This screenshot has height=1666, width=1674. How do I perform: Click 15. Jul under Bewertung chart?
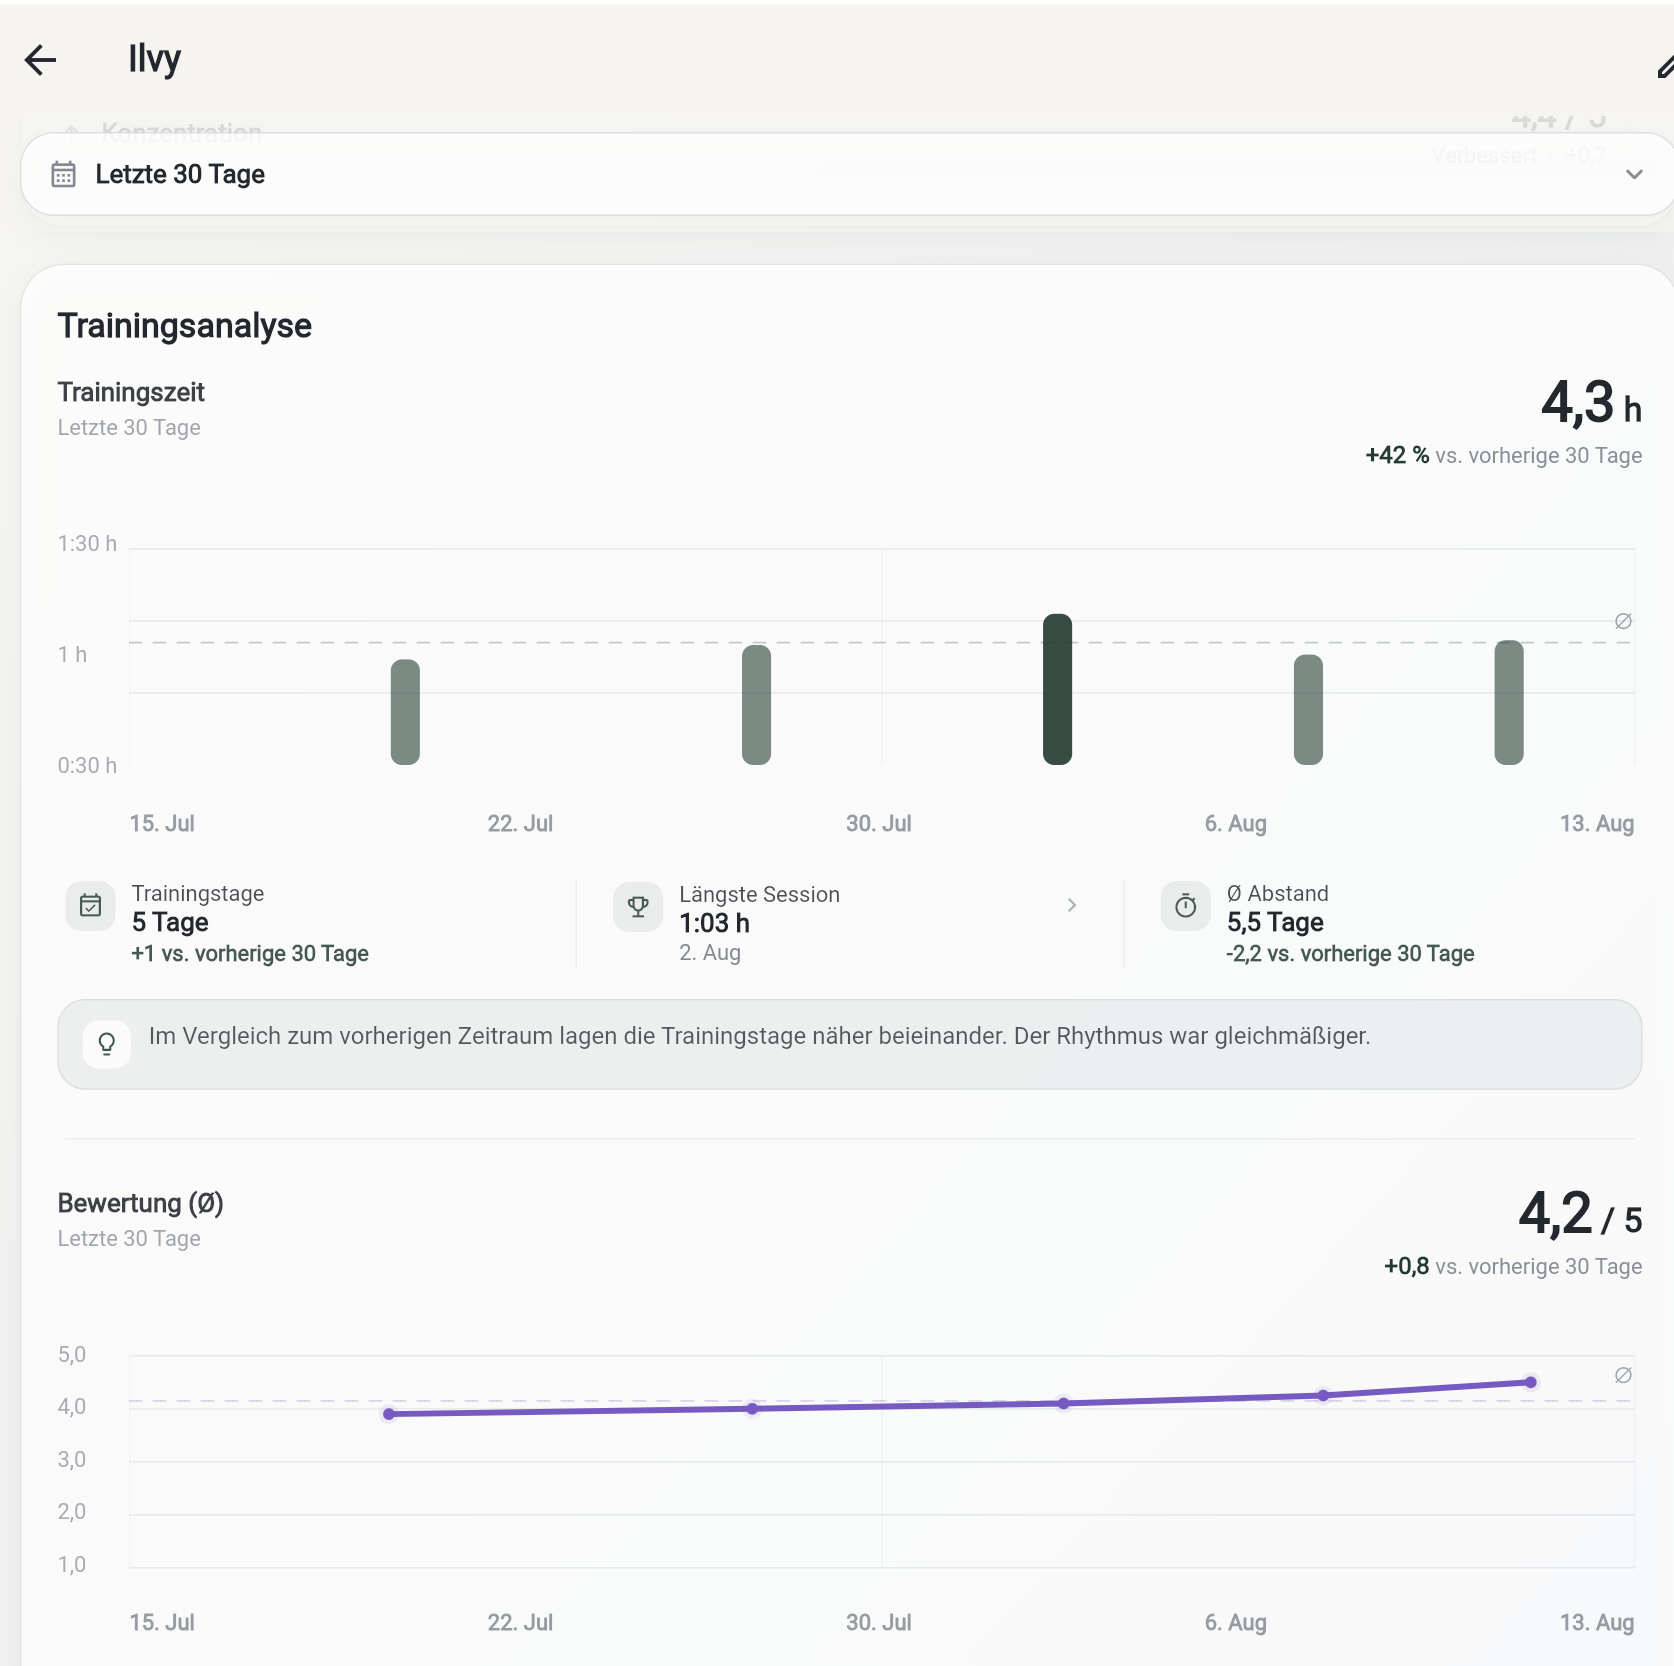click(162, 1622)
